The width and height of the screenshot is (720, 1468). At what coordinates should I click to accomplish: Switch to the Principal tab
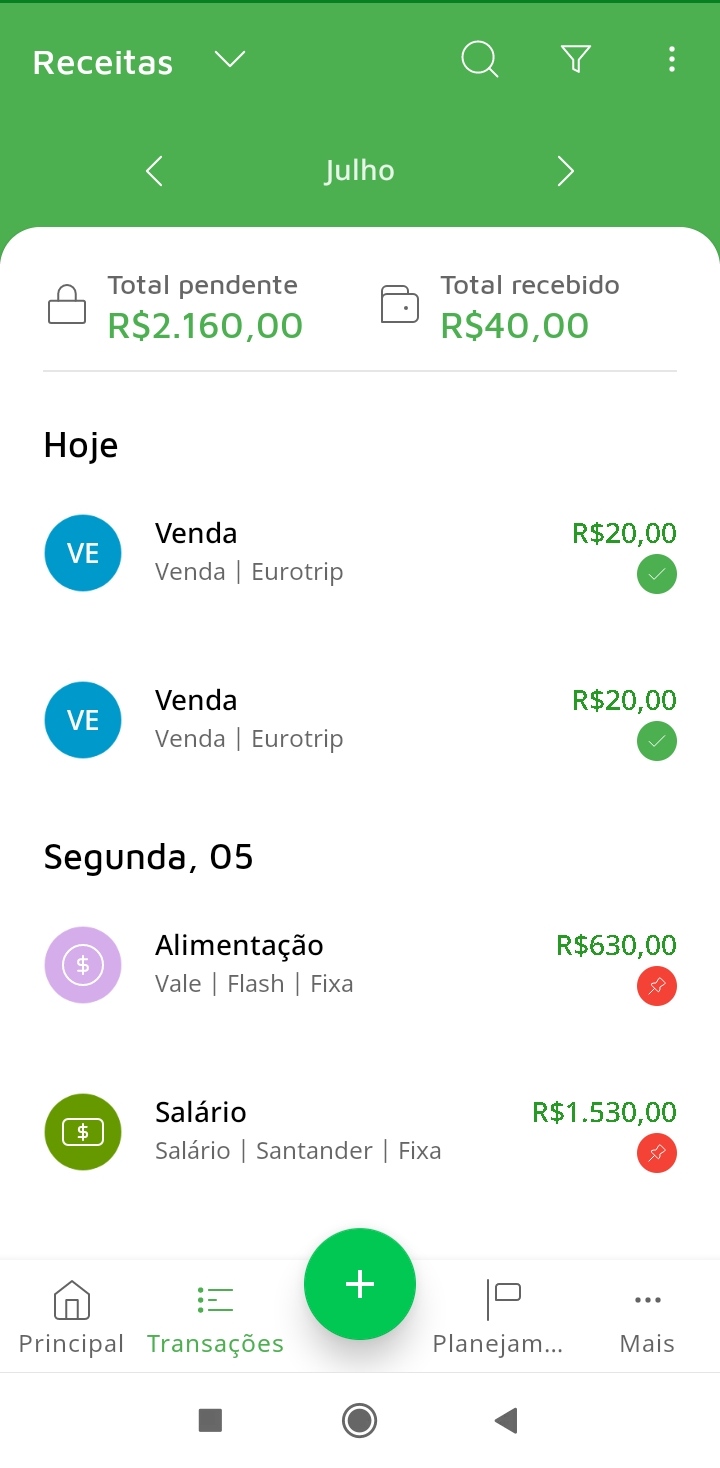click(71, 1318)
